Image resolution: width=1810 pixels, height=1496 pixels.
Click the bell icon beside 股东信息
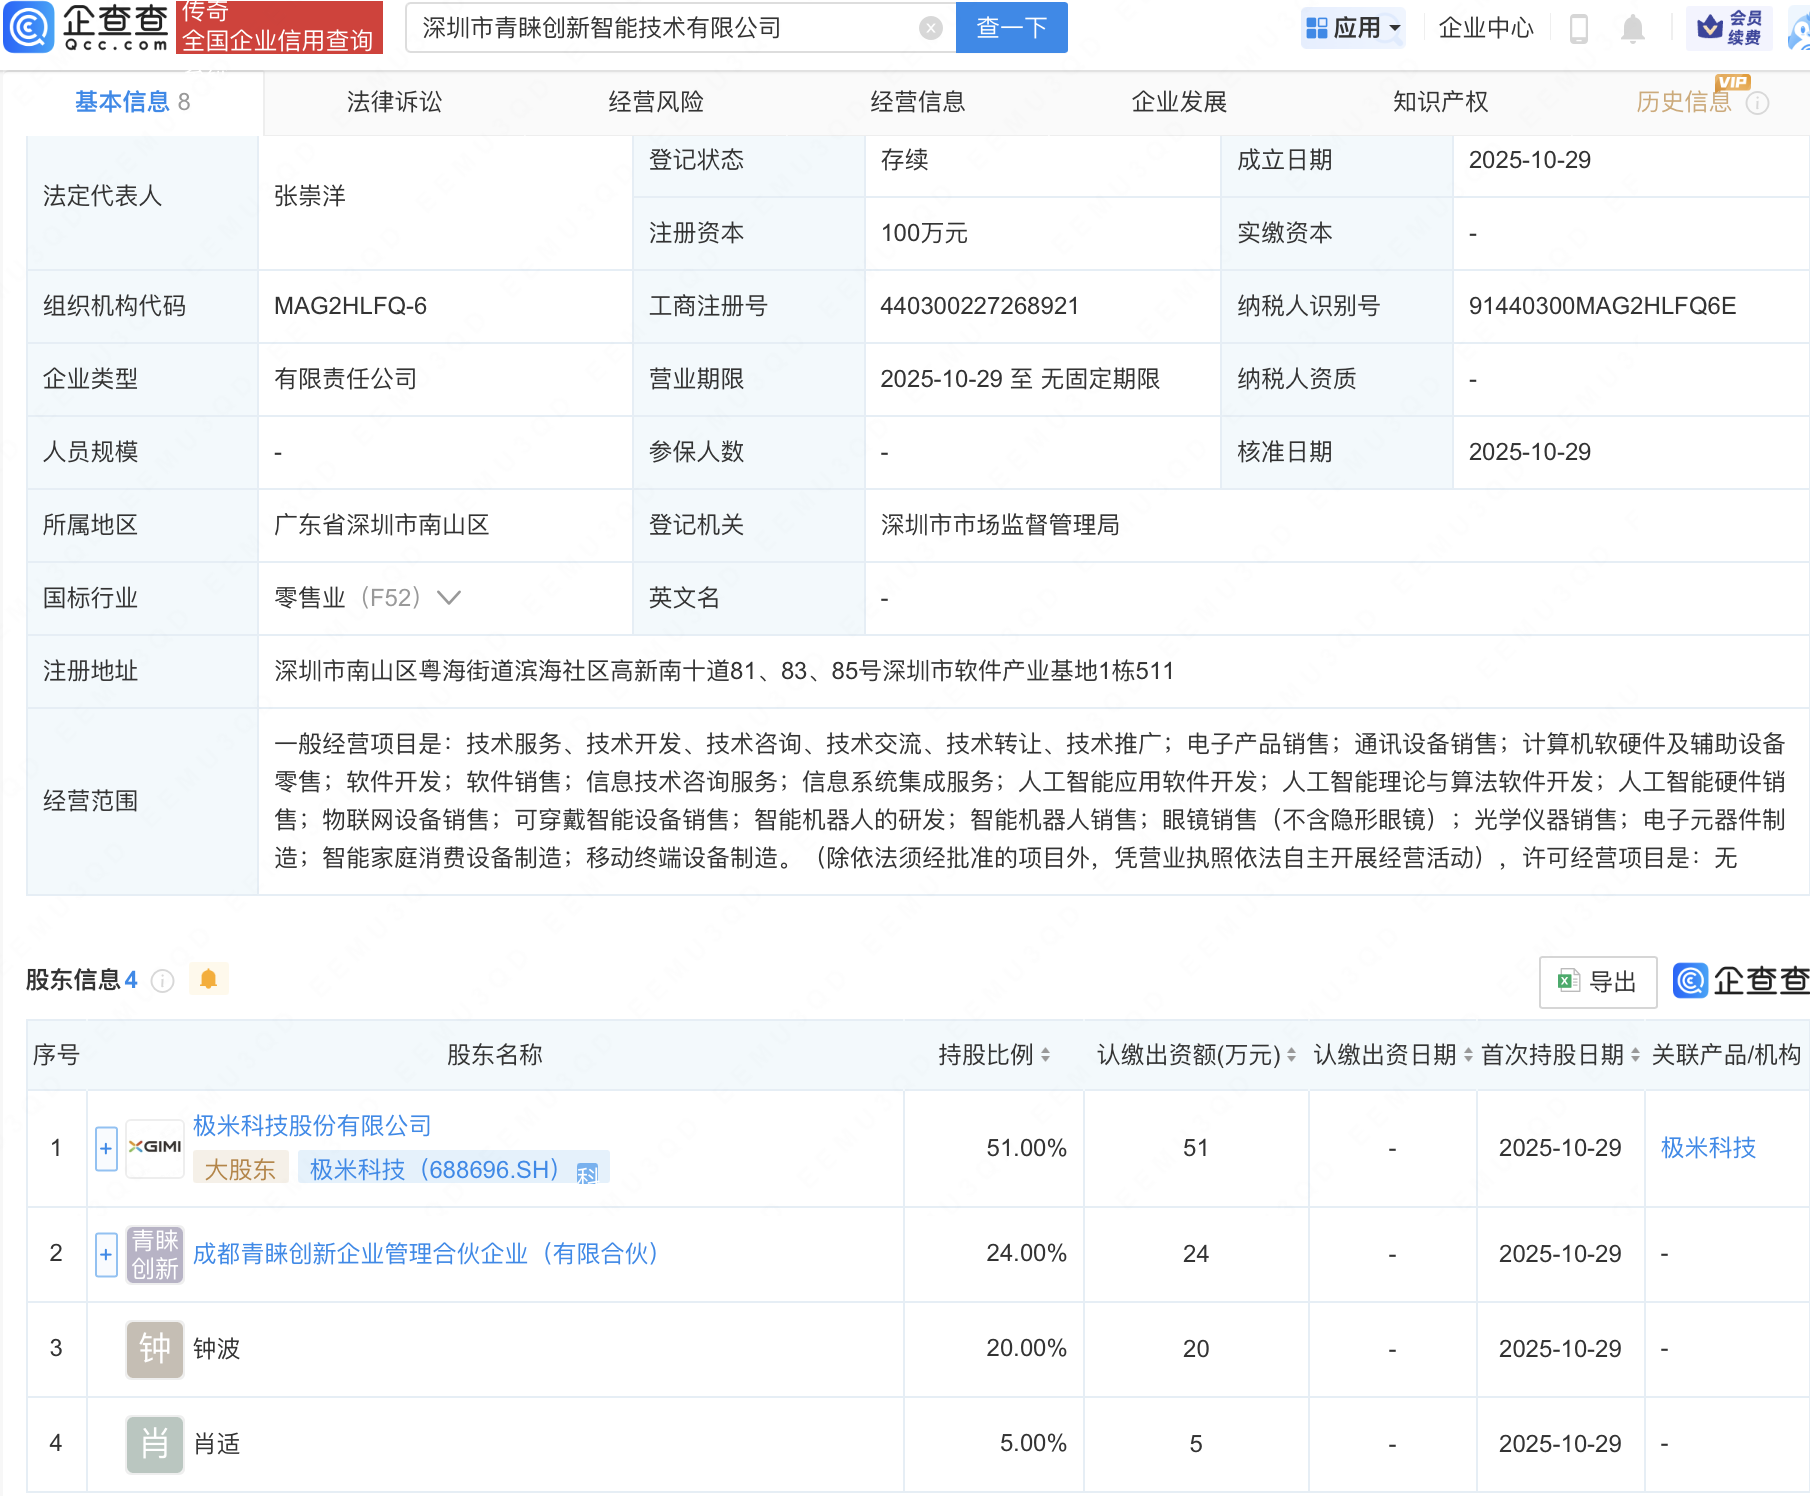pyautogui.click(x=209, y=979)
